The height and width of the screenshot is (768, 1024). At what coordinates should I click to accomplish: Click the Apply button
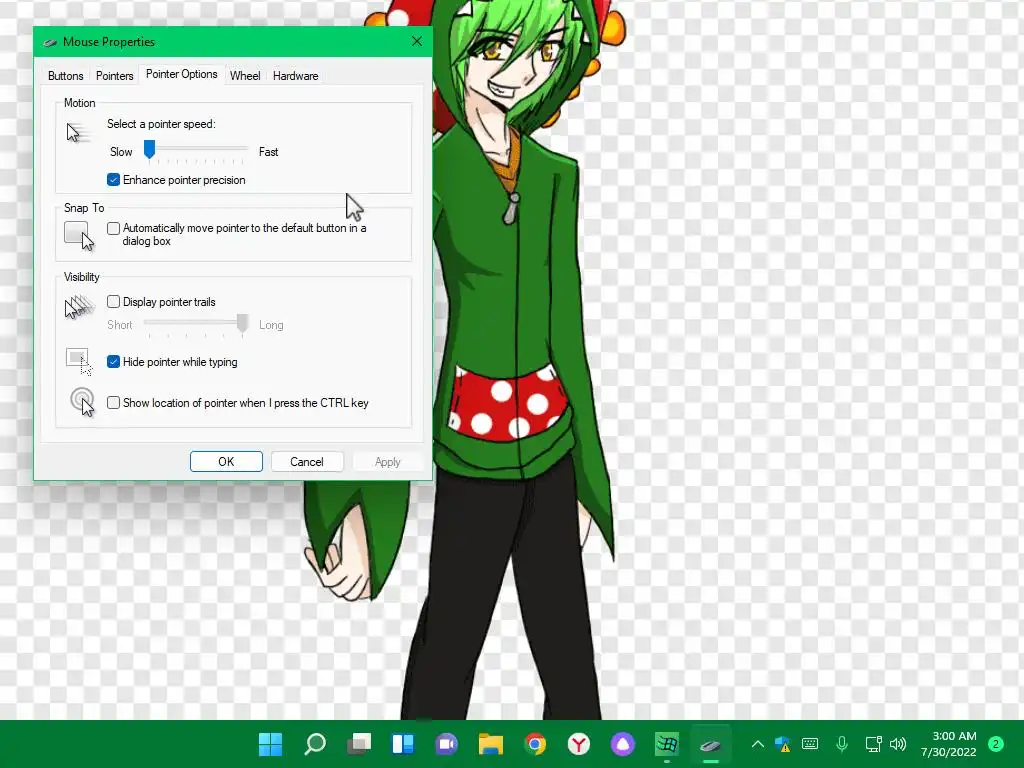coord(387,462)
